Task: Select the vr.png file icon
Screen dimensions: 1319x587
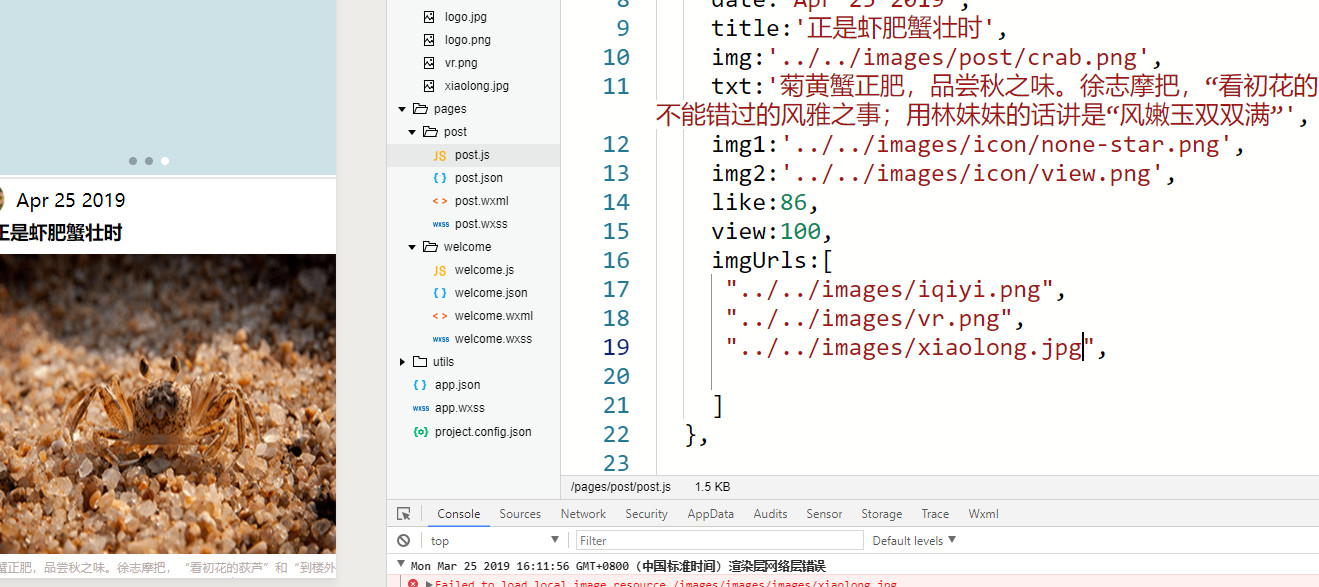Action: [x=429, y=63]
